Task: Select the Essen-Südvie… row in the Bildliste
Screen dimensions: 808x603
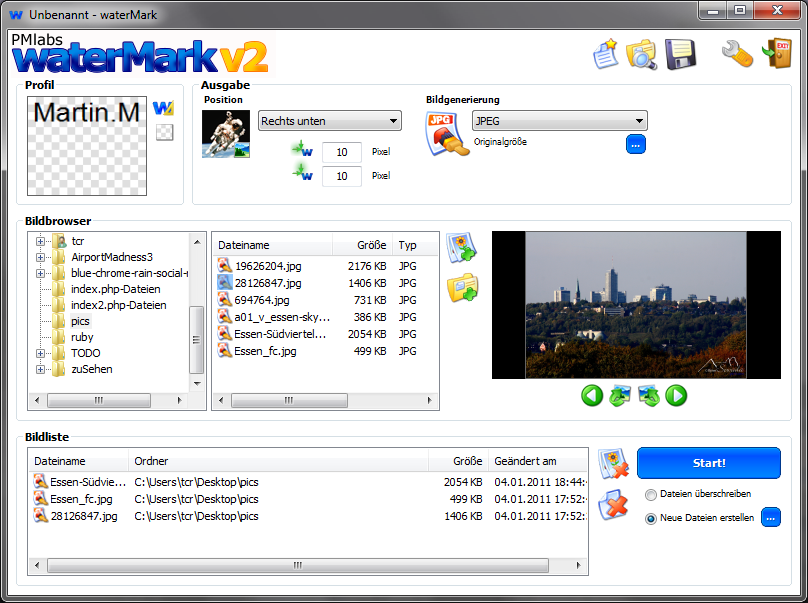Action: tap(308, 482)
